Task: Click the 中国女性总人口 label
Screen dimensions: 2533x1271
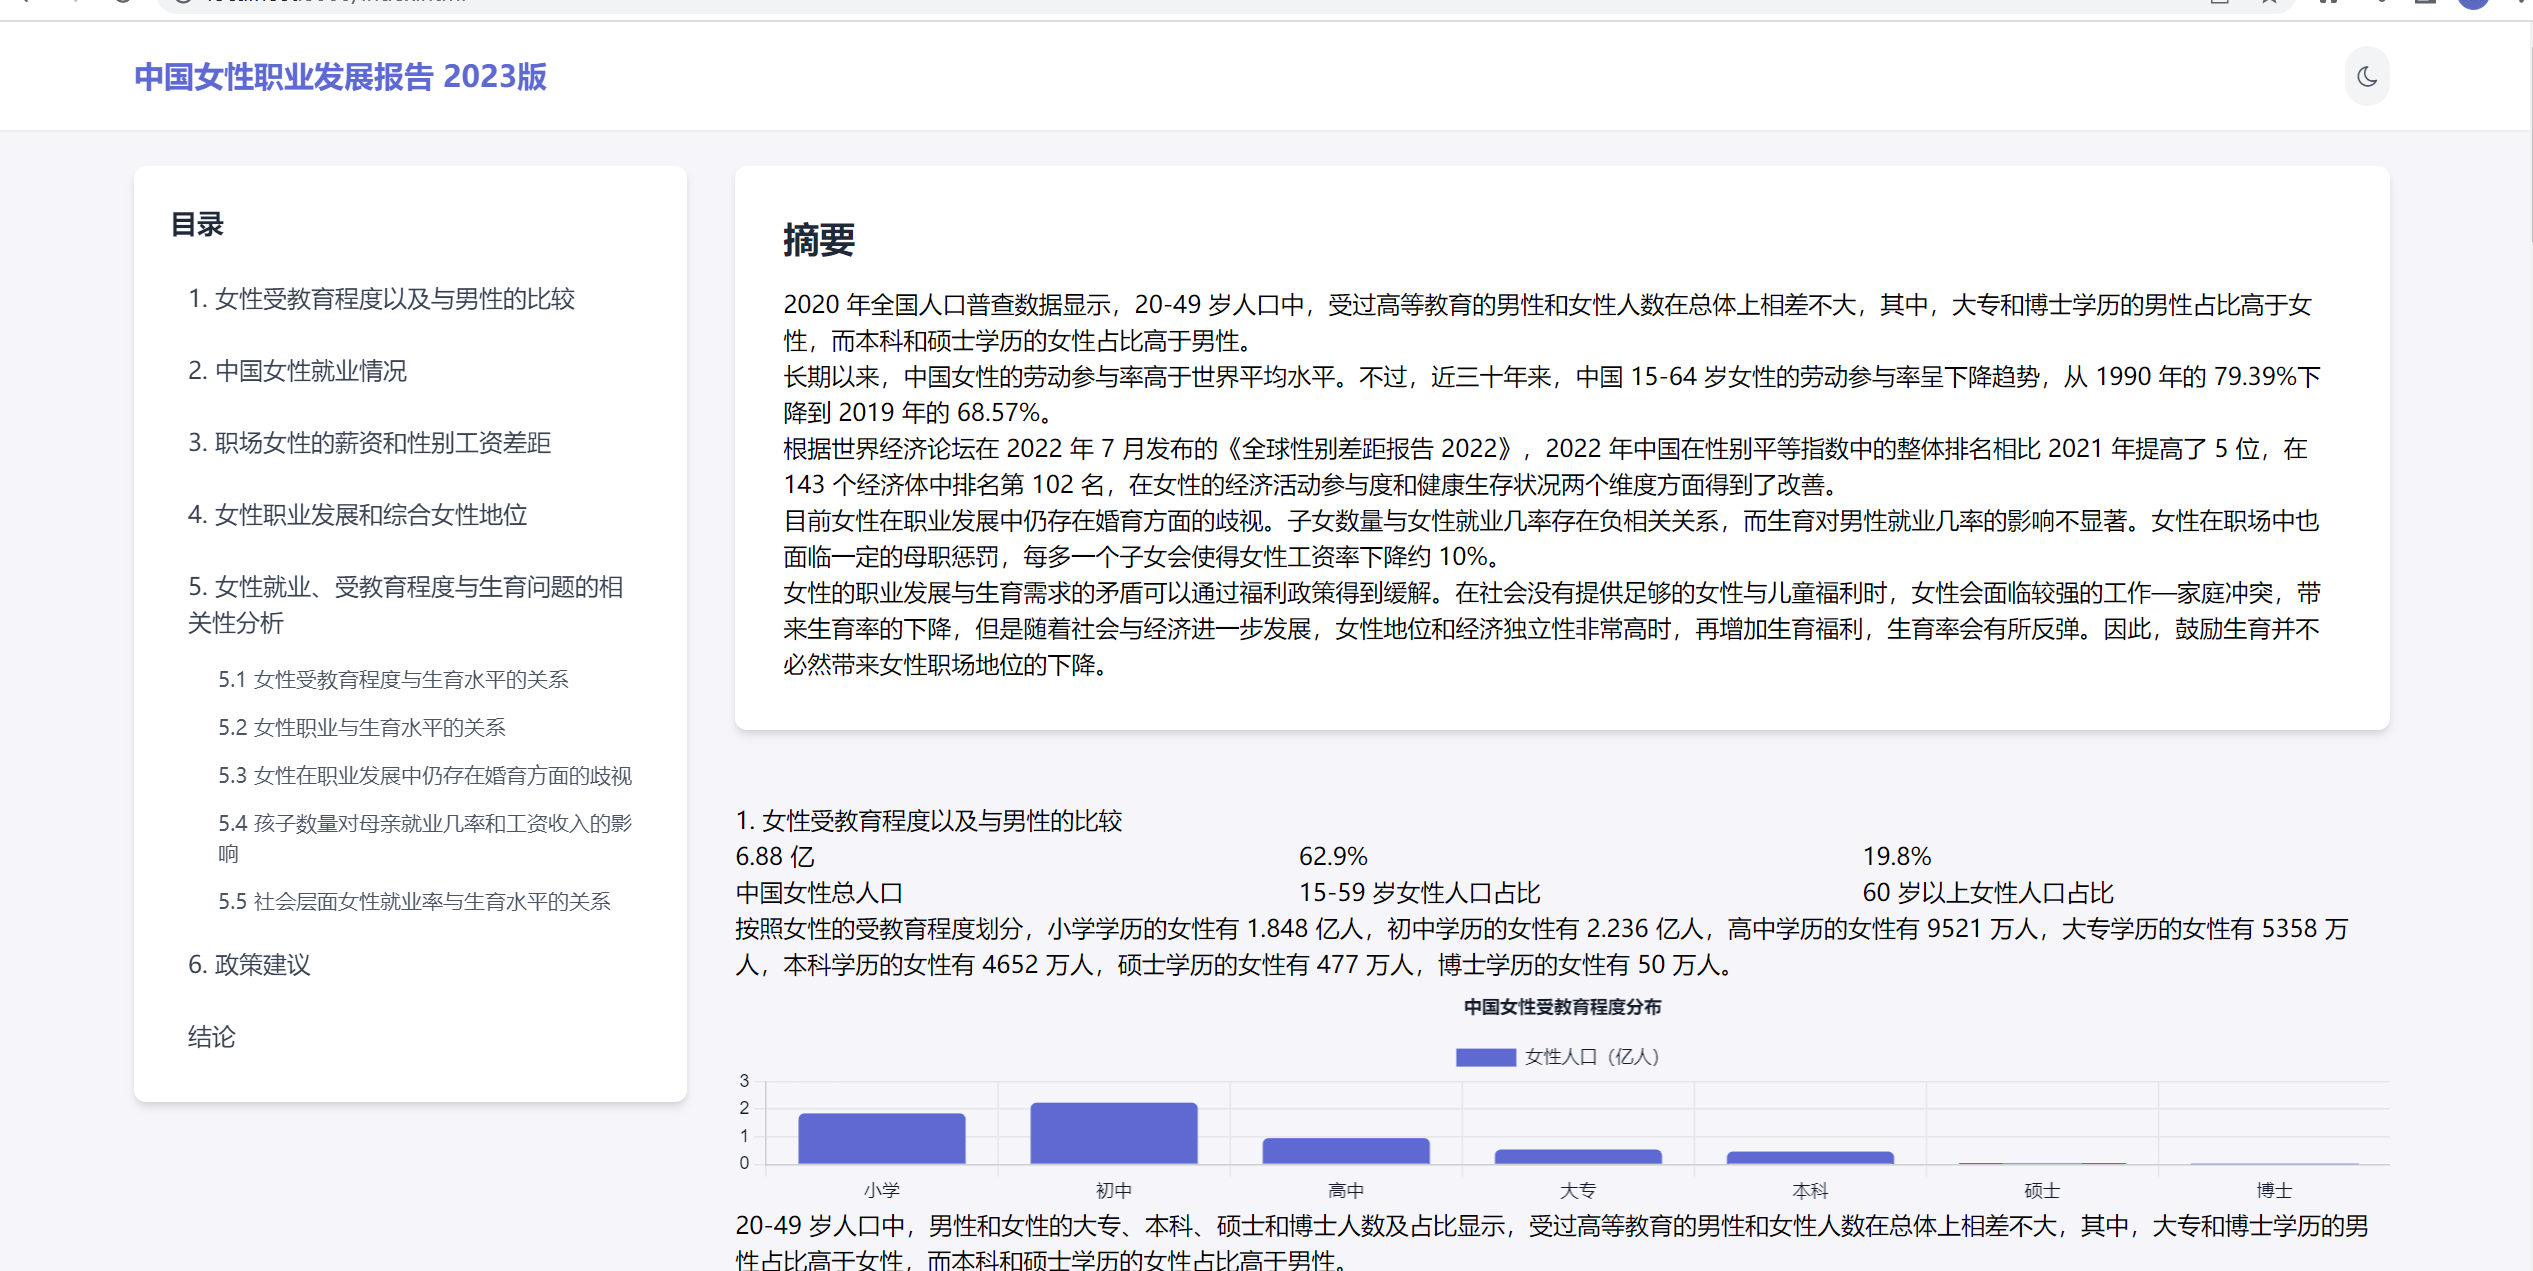Action: (819, 893)
